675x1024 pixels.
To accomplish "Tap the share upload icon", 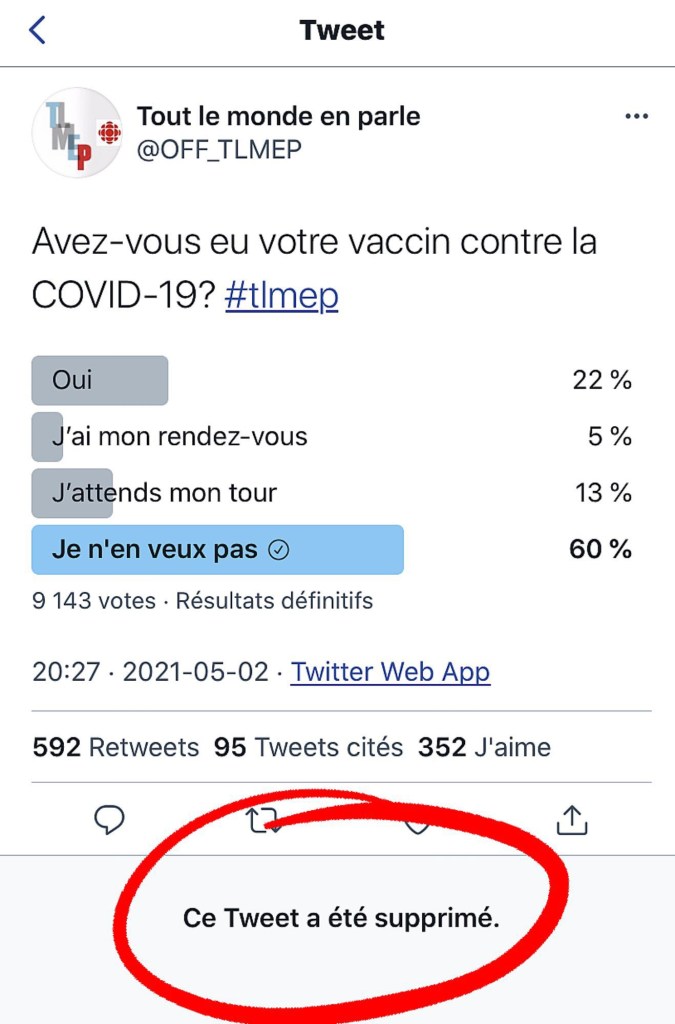I will (x=571, y=820).
